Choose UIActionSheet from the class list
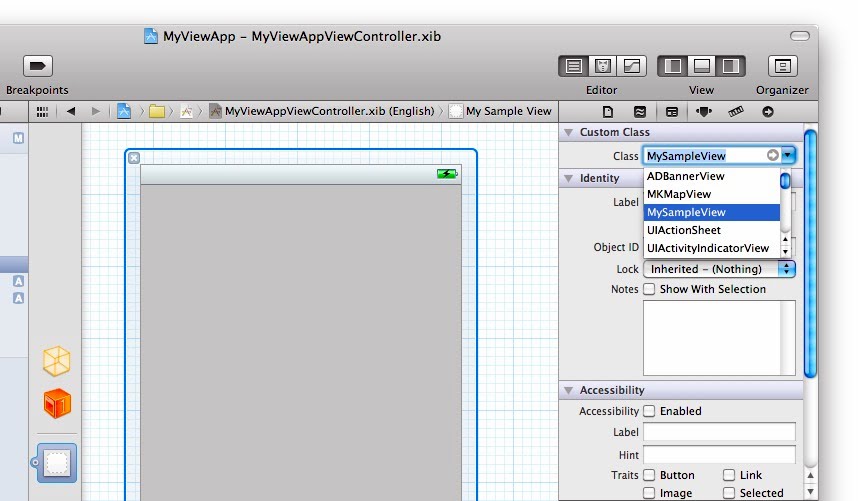 tap(684, 230)
